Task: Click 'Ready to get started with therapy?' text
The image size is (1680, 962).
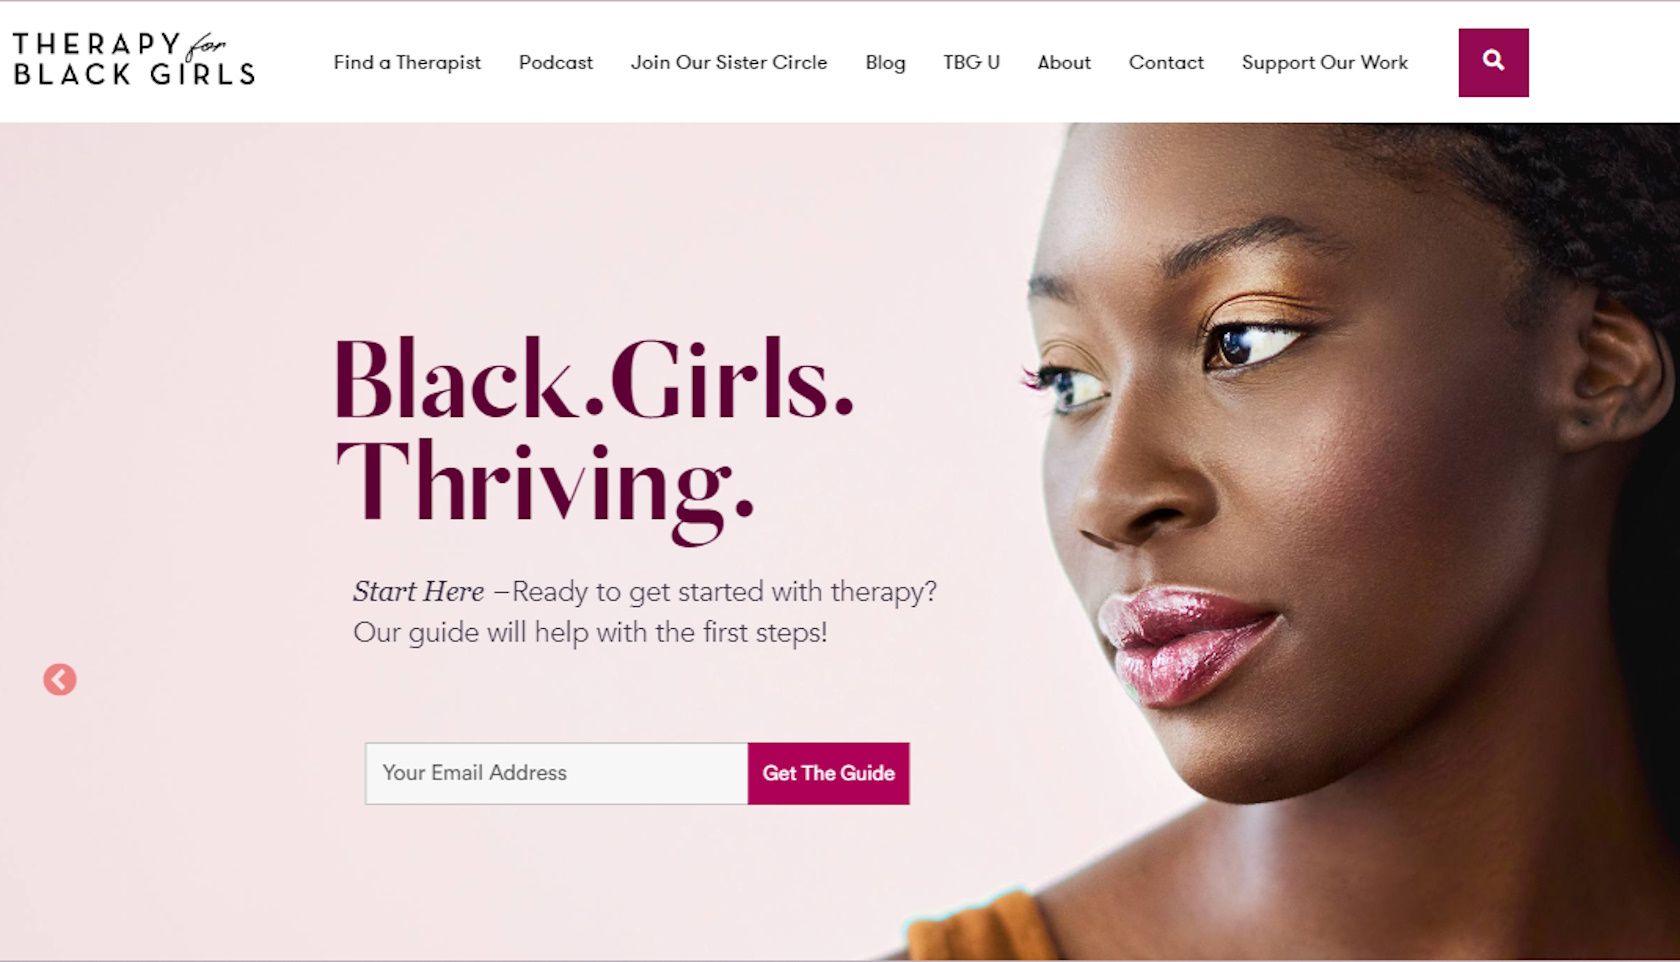Action: (724, 592)
